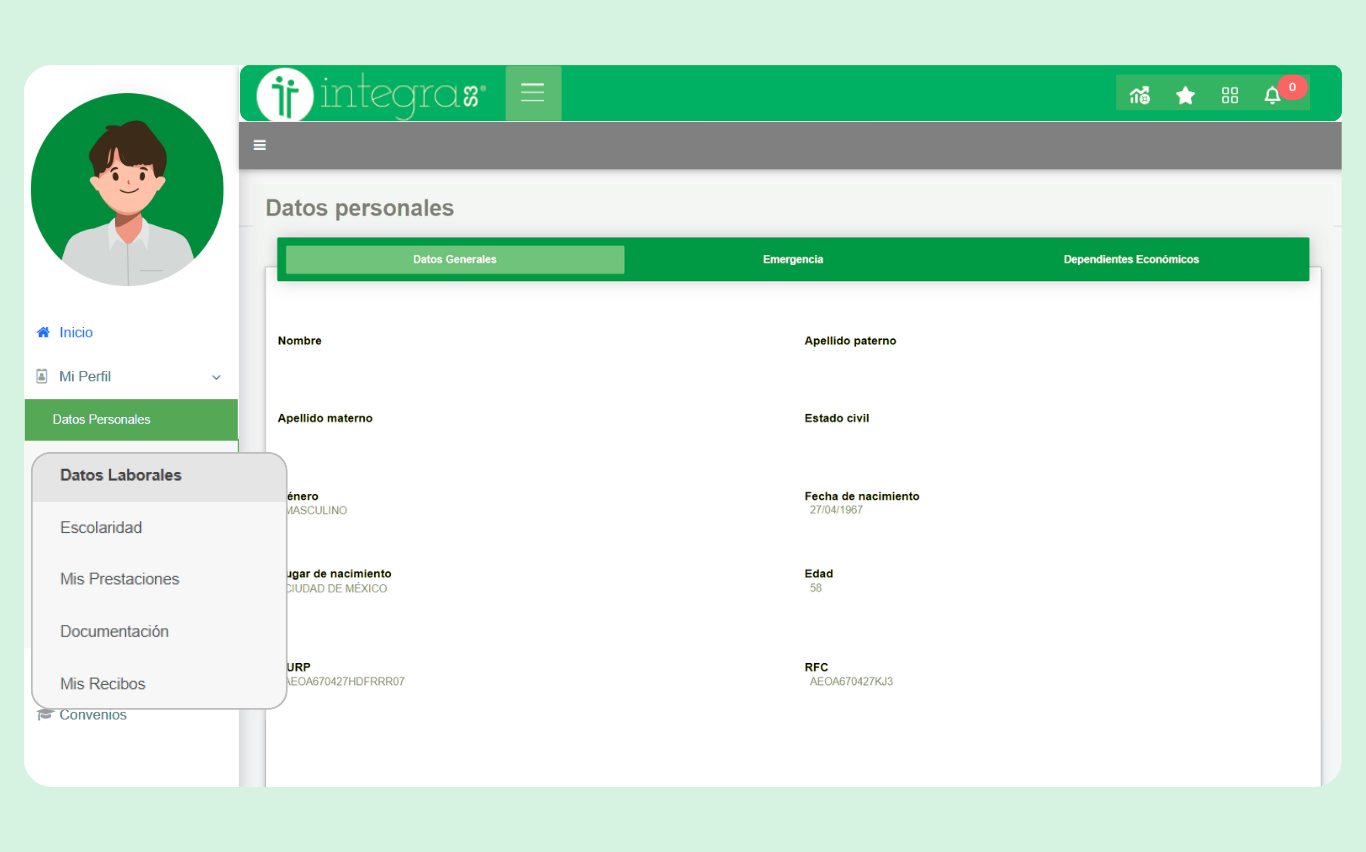The height and width of the screenshot is (852, 1366).
Task: Choose Escolaridad from the profile menu
Action: coord(101,527)
